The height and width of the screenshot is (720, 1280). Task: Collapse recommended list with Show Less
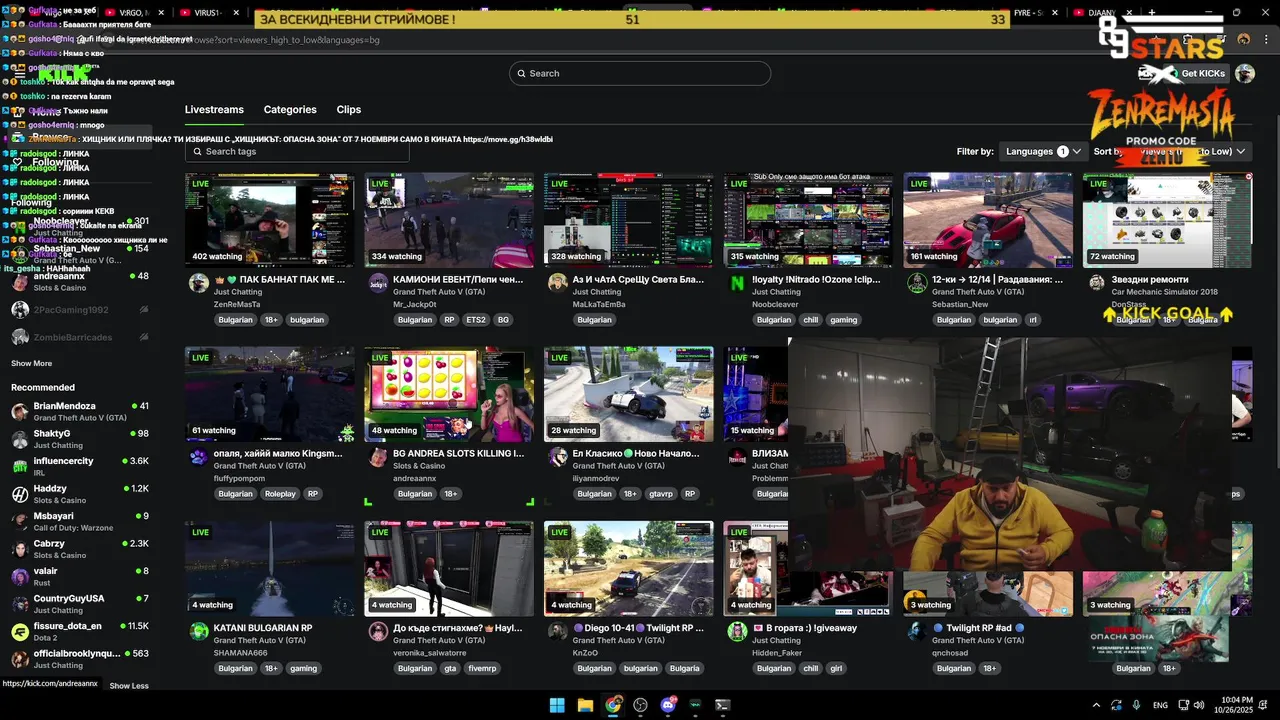(129, 686)
